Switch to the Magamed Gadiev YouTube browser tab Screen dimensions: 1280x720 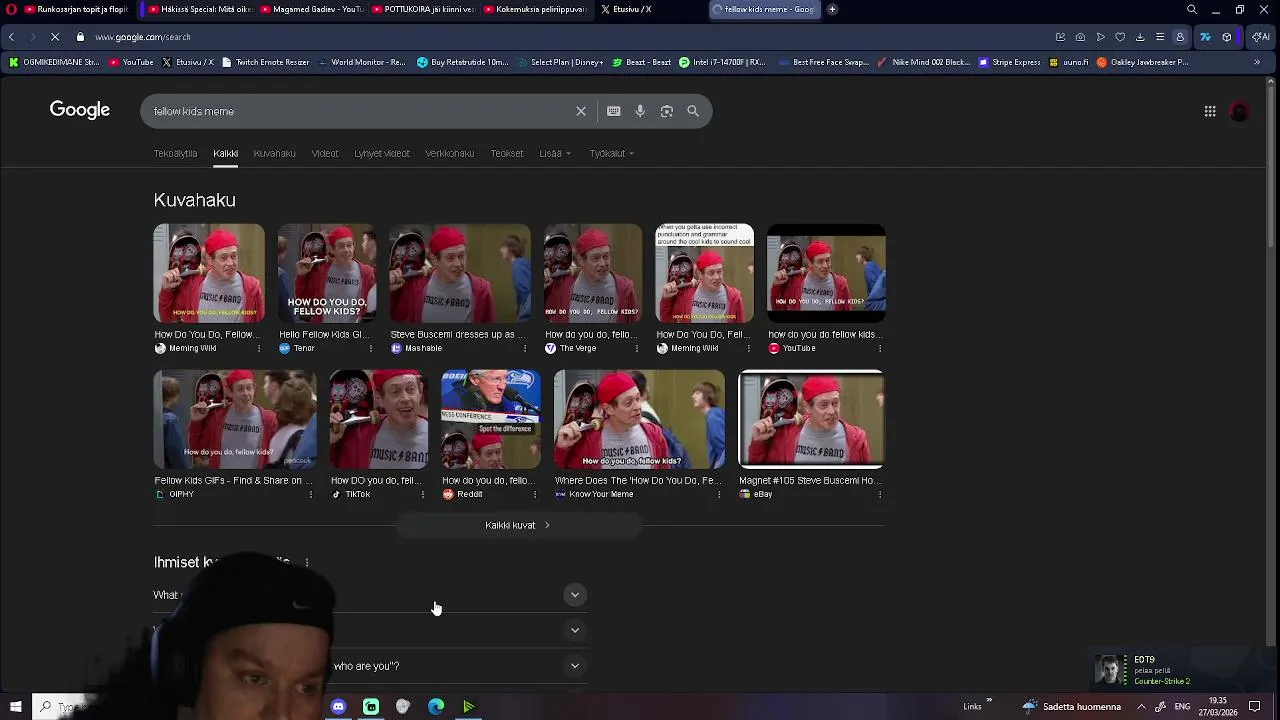pos(311,9)
